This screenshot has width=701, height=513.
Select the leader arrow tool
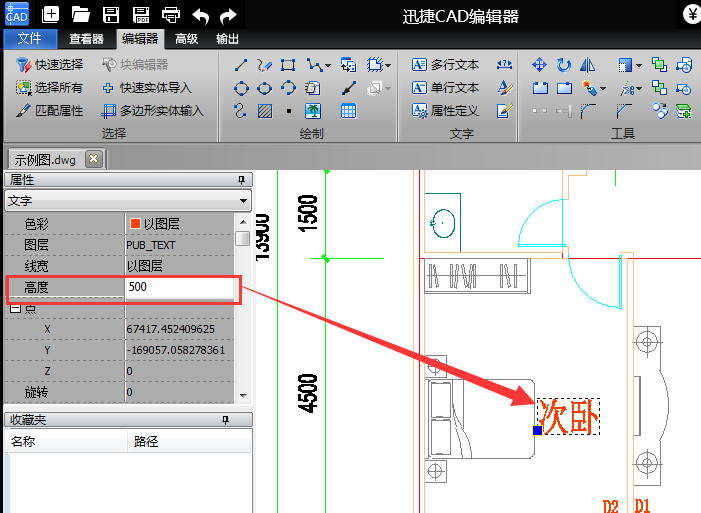pyautogui.click(x=349, y=88)
